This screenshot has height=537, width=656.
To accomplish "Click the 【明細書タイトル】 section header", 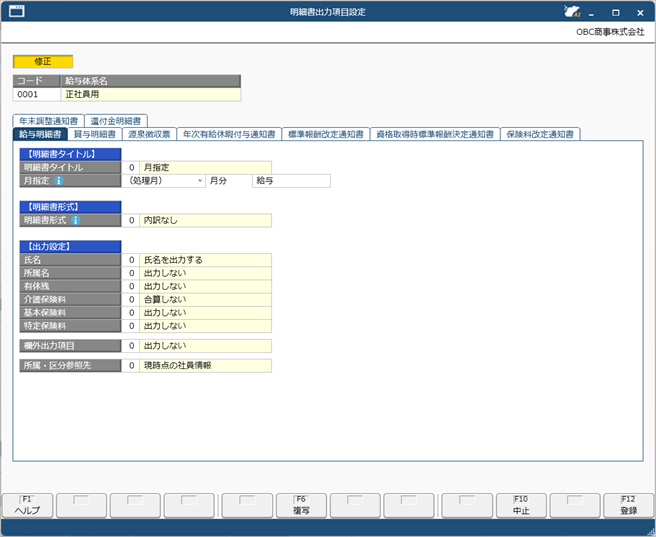I will point(70,154).
